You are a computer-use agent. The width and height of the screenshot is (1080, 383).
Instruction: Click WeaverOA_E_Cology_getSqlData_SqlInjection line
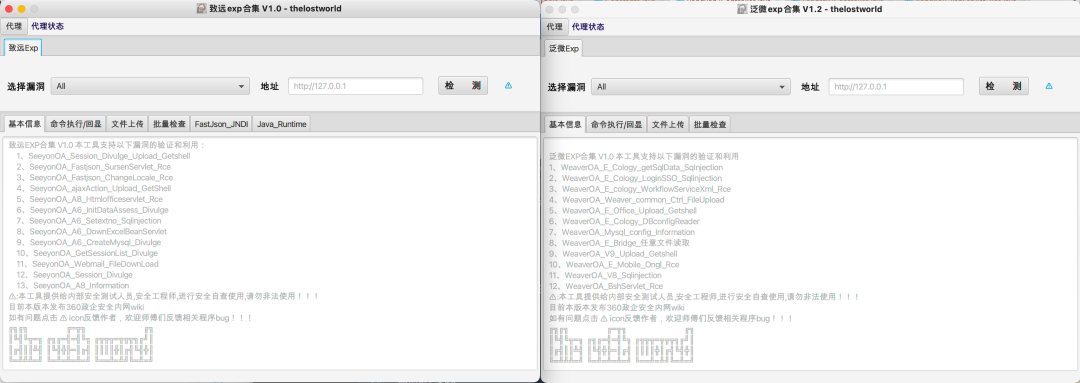pos(636,167)
